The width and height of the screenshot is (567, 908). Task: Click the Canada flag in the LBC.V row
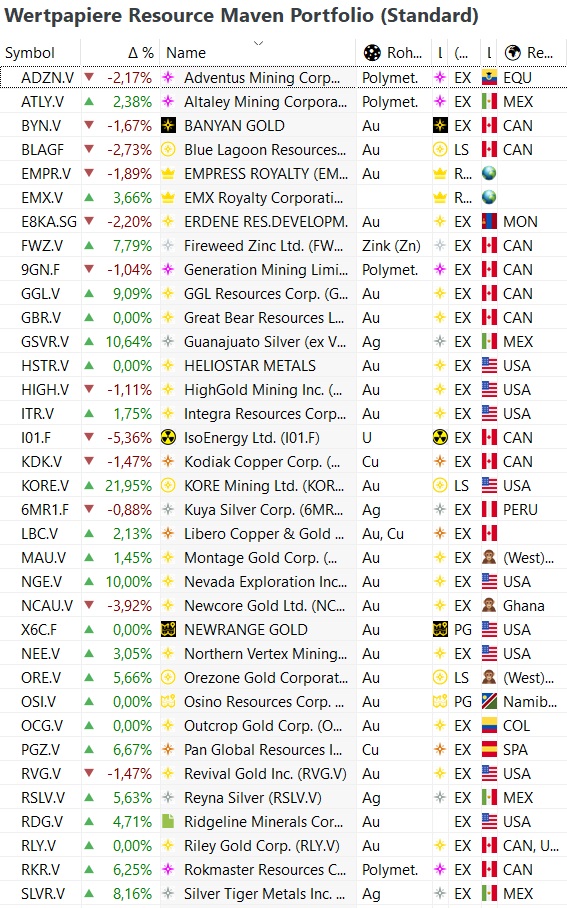[489, 534]
